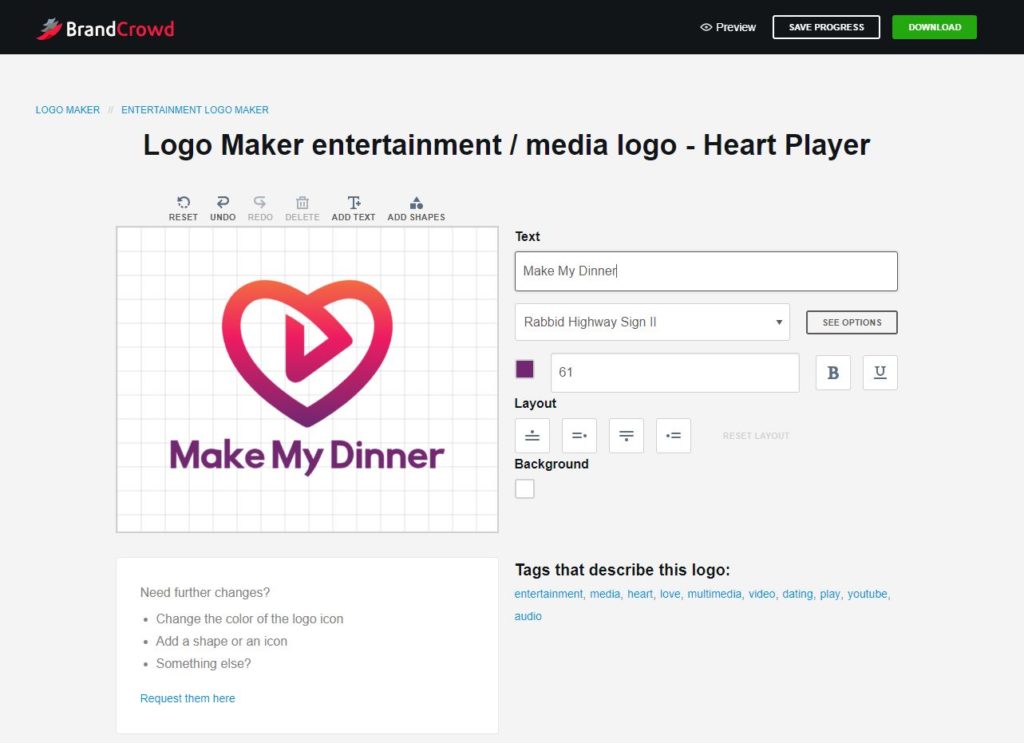This screenshot has width=1024, height=743.
Task: Choose layout with icon below text
Action: tap(626, 435)
